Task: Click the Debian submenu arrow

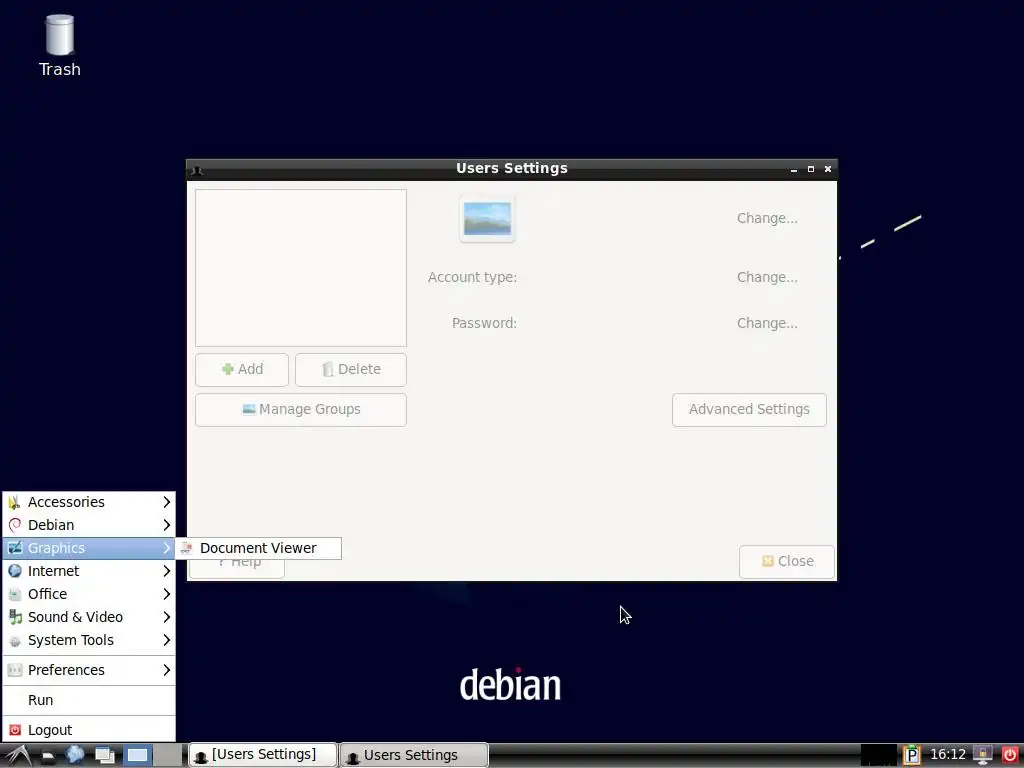Action: [167, 525]
